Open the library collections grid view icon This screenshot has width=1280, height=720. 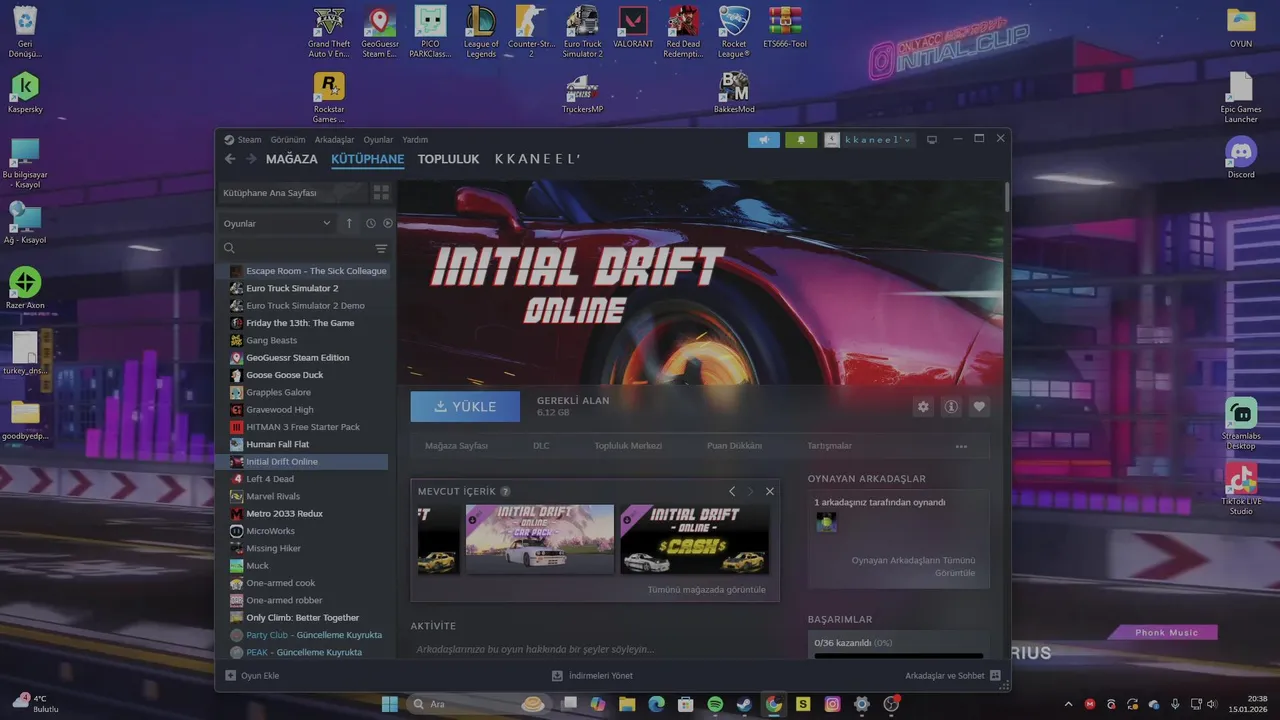(381, 192)
